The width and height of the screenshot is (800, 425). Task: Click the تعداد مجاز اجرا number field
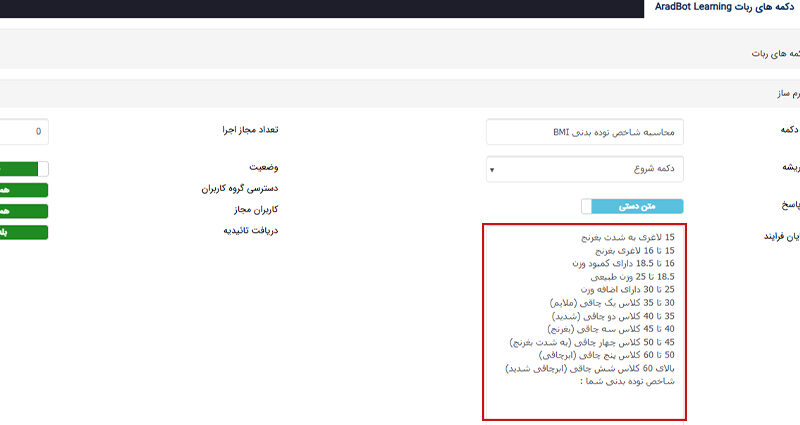(x=24, y=132)
